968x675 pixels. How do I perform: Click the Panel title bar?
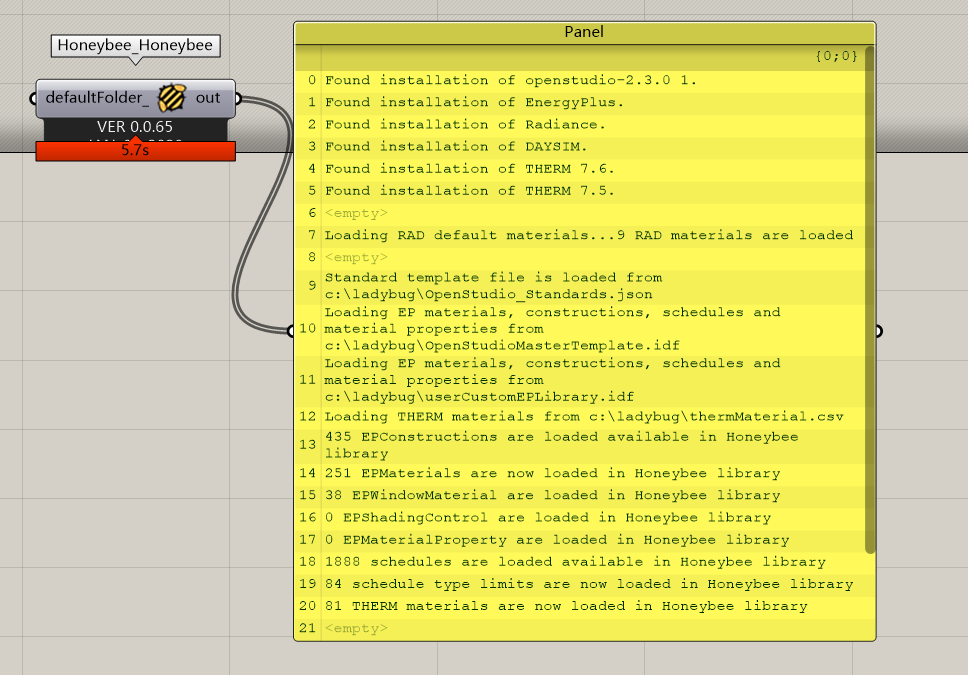[584, 32]
